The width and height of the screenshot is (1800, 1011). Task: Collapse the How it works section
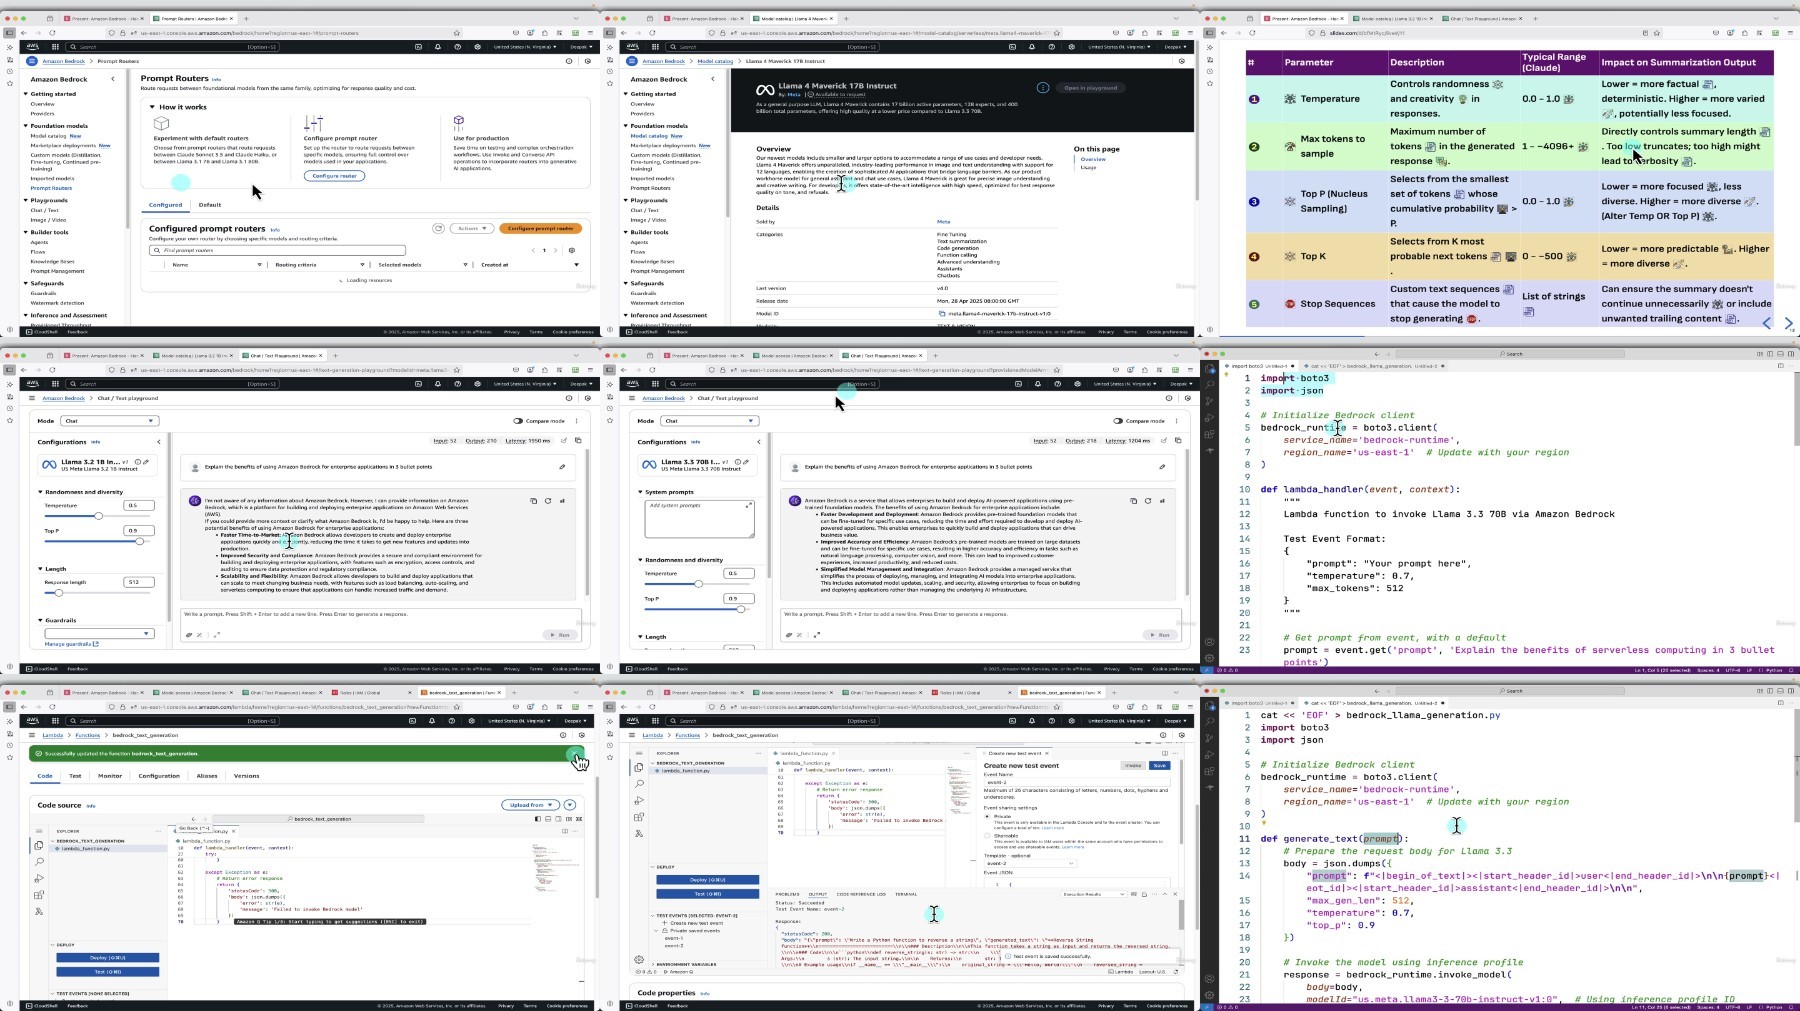[x=153, y=107]
